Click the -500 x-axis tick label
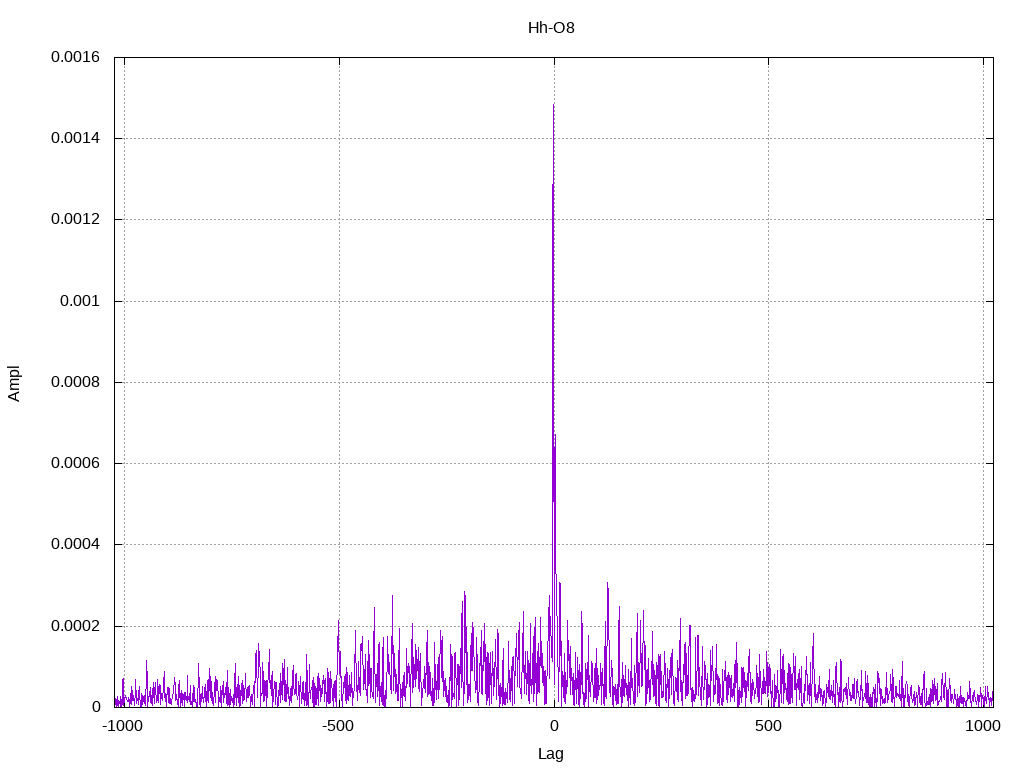1024x768 pixels. pyautogui.click(x=338, y=726)
